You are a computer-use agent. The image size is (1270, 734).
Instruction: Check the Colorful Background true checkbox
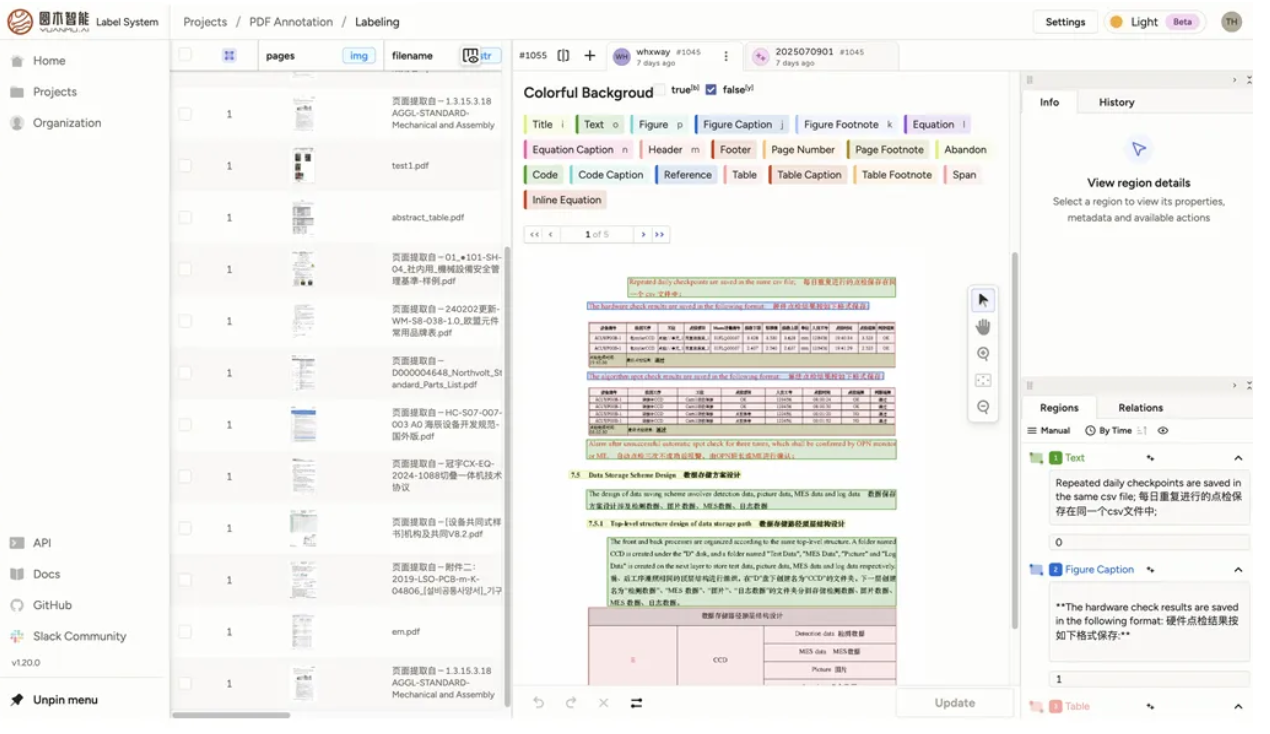pyautogui.click(x=660, y=90)
